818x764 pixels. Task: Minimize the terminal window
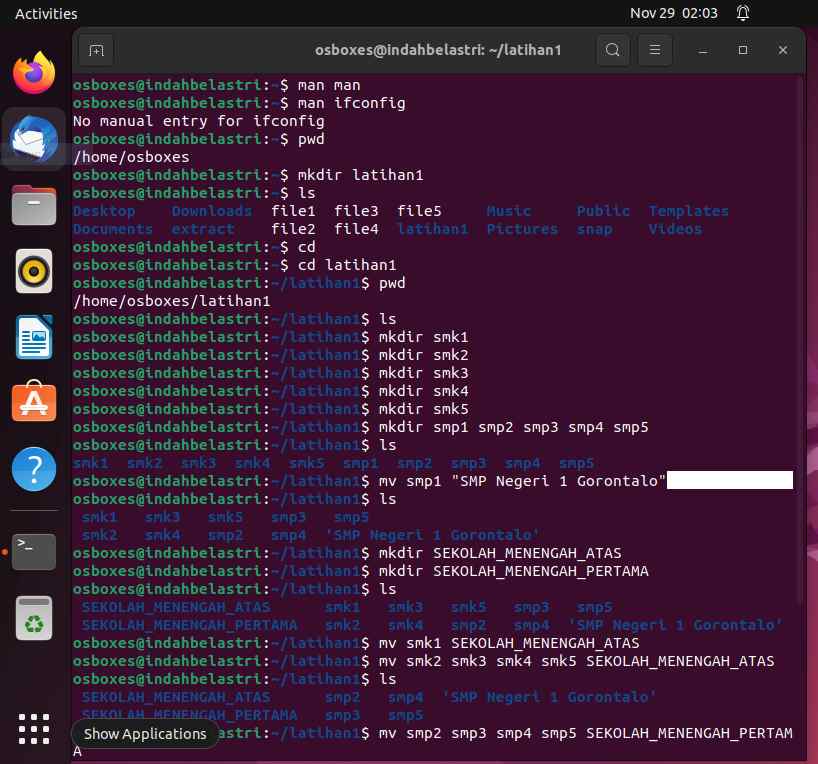click(703, 50)
